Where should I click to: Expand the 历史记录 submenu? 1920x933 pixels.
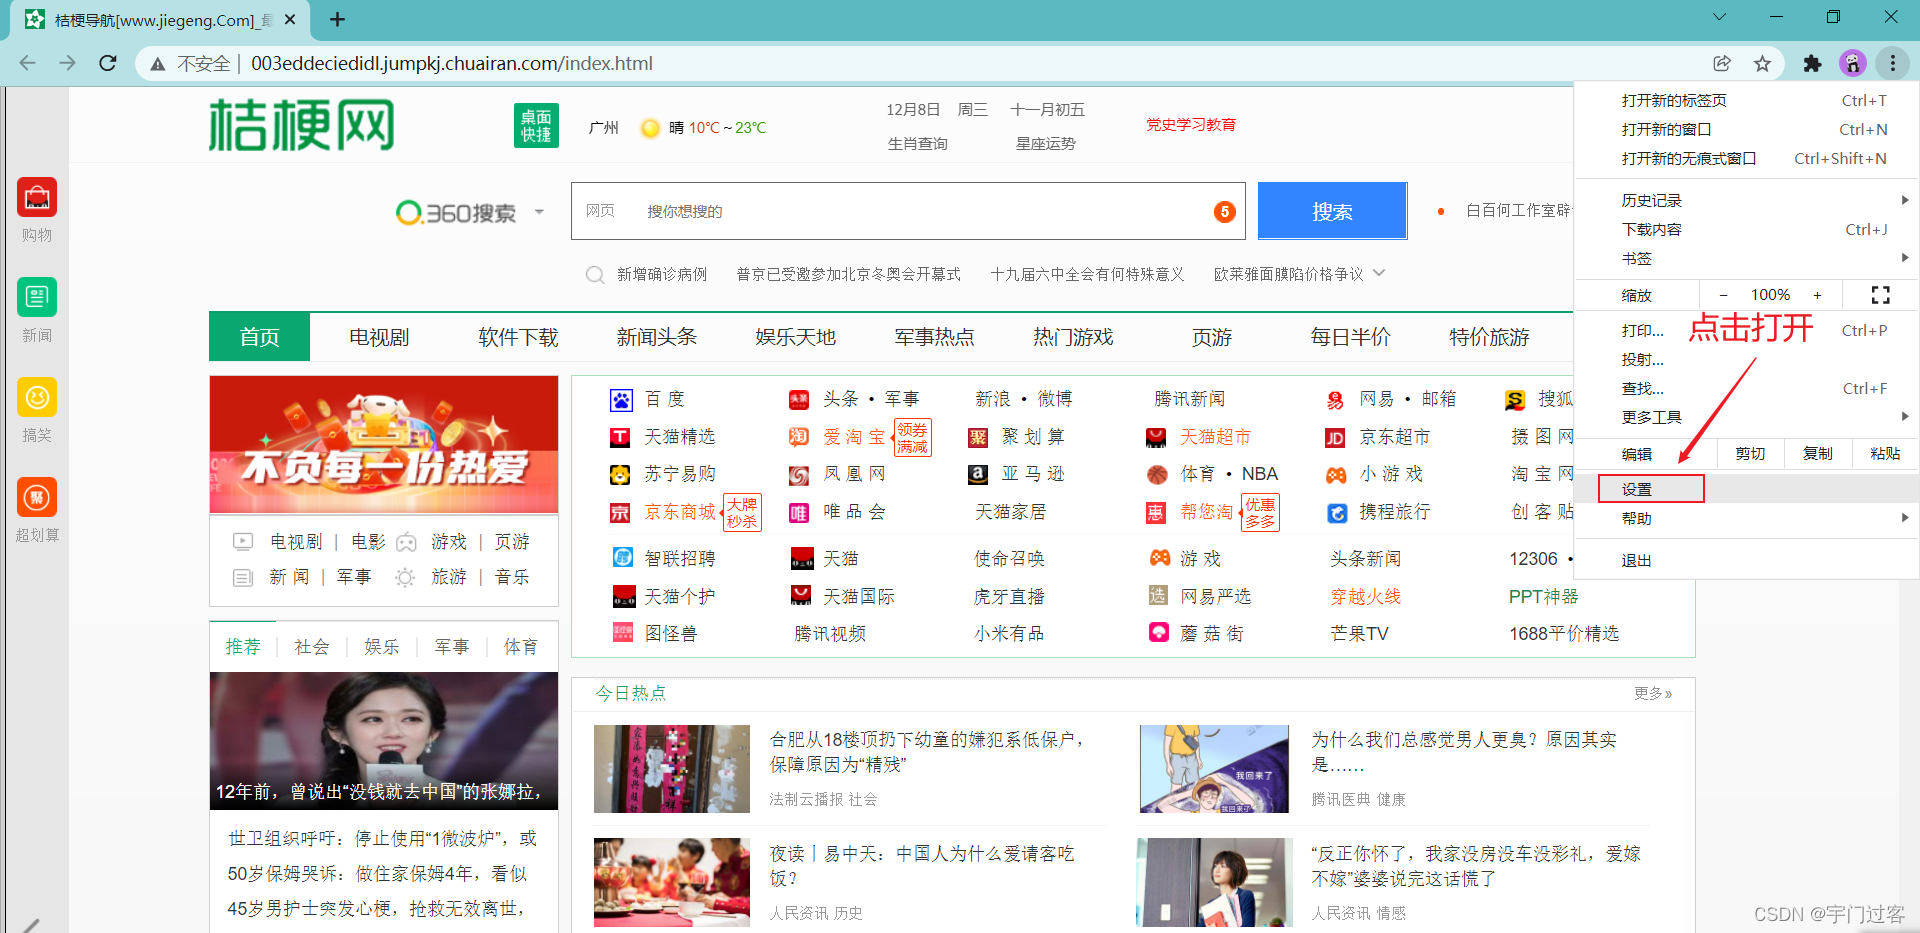[1904, 200]
